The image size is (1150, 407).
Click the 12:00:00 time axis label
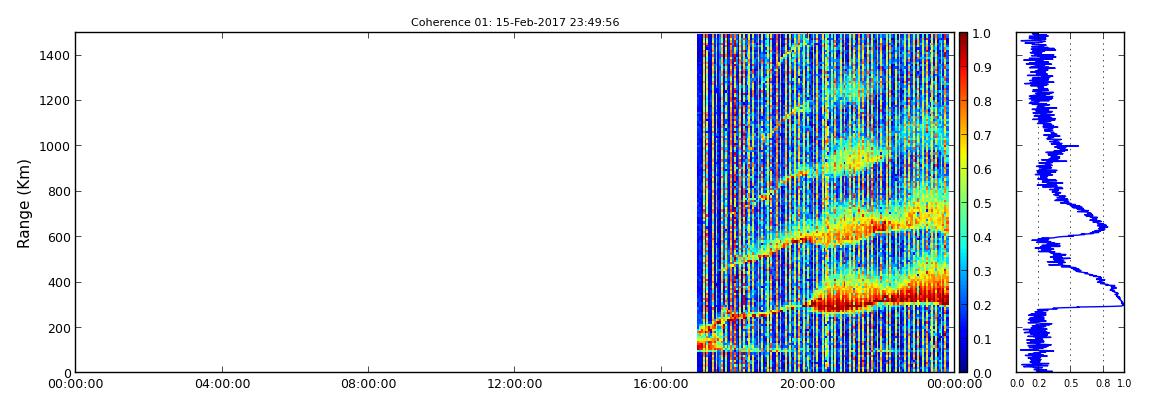point(514,384)
